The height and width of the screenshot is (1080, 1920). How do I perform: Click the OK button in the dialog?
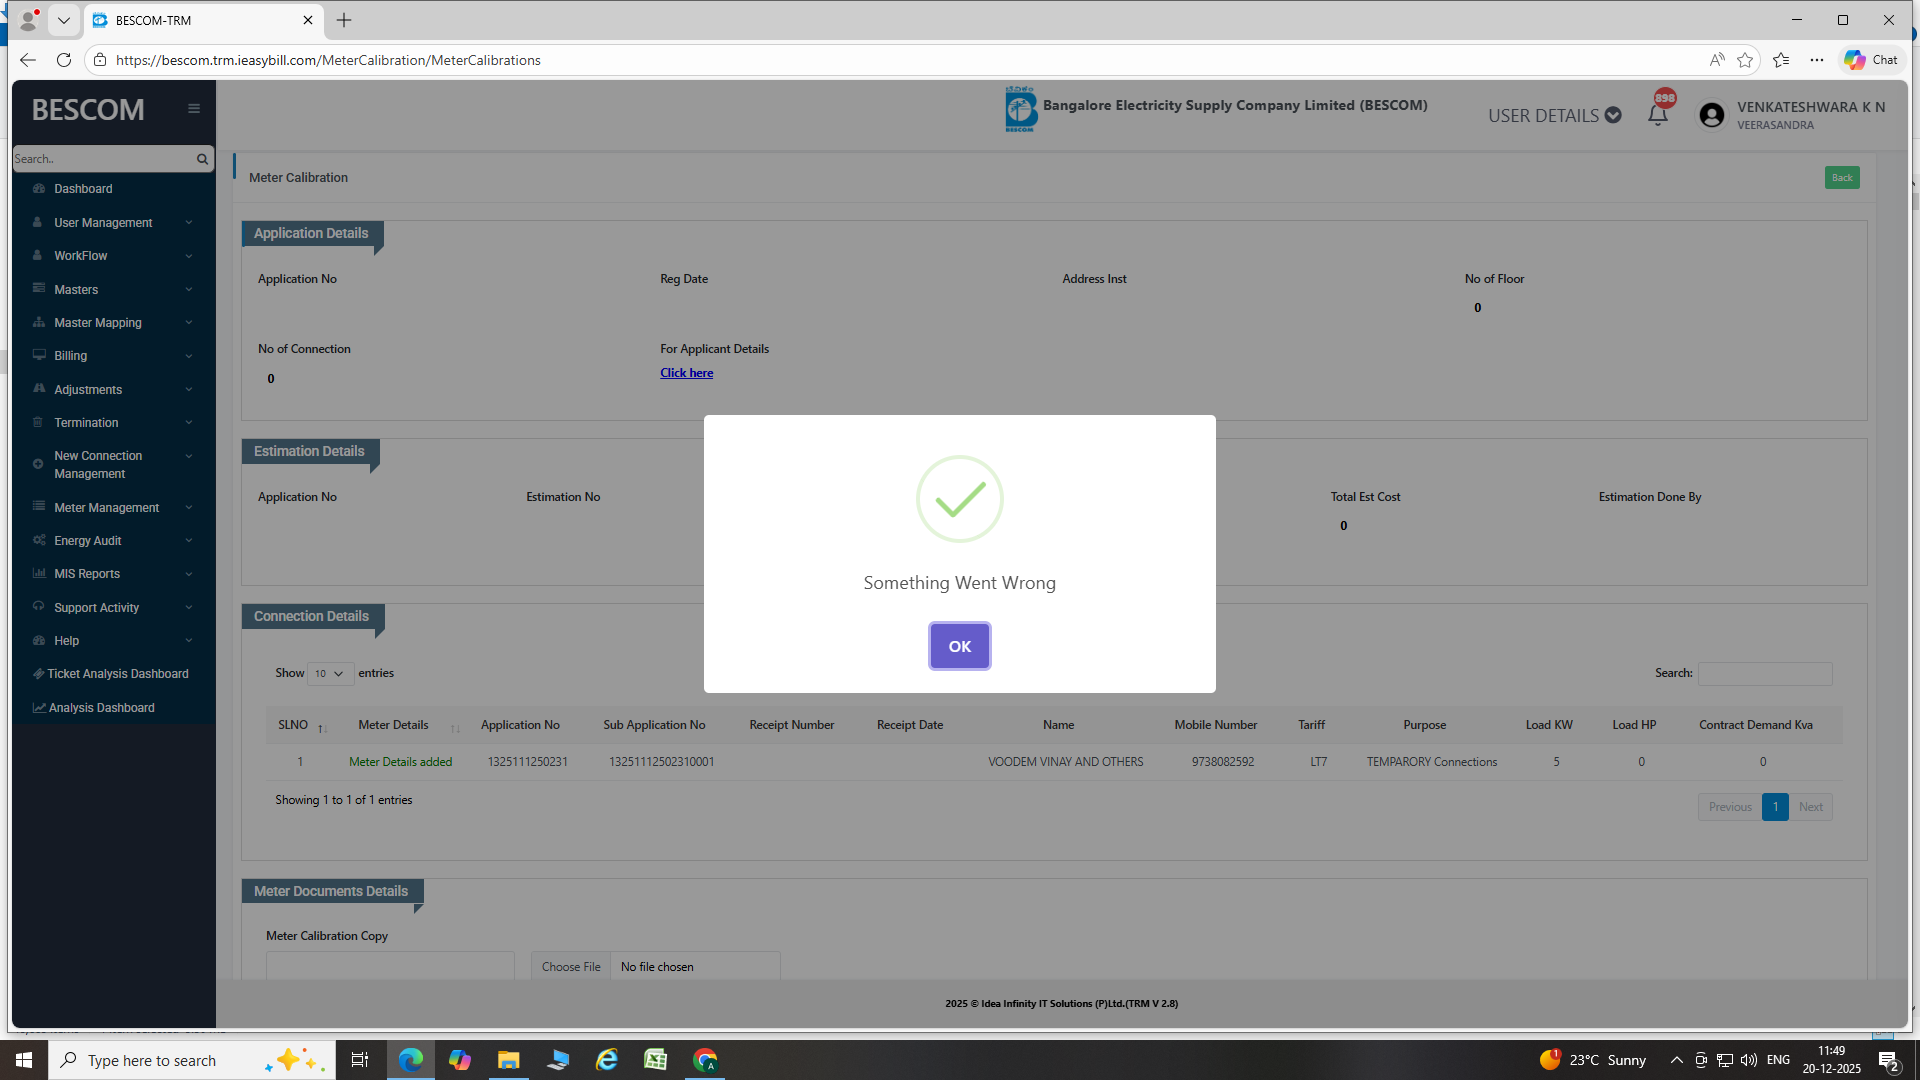coord(959,646)
